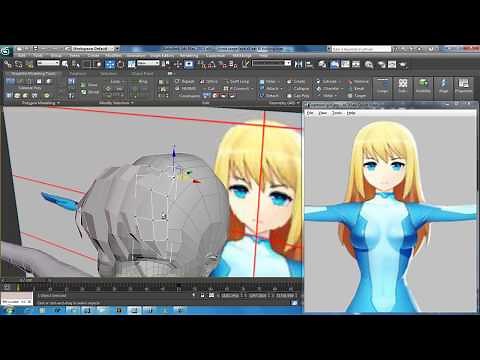Select Vertex sub-object level in ribbon

tap(10, 81)
